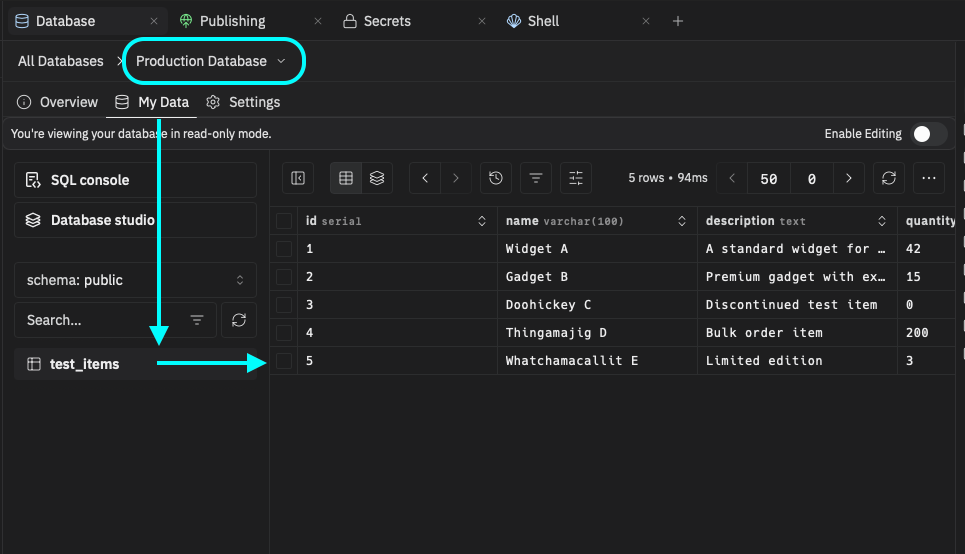This screenshot has height=554, width=965.
Task: Close the Database tab
Action: point(154,21)
